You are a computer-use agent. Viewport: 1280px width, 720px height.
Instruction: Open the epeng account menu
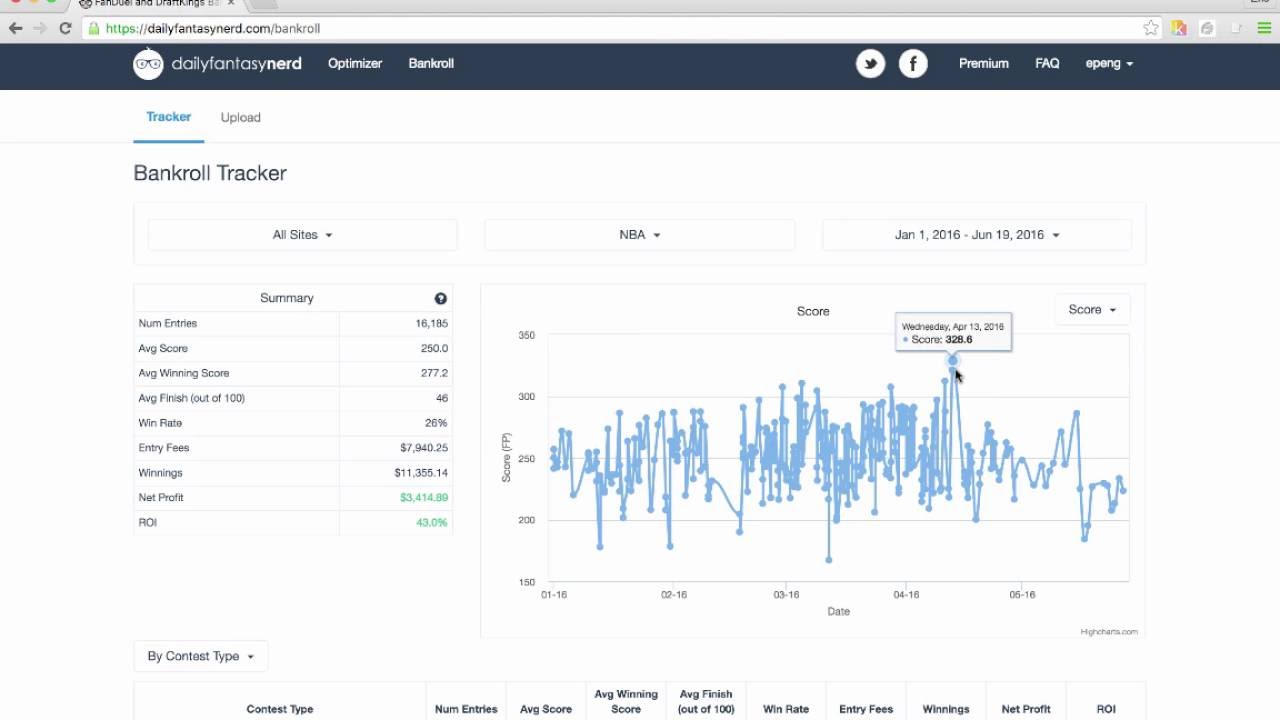coord(1109,63)
